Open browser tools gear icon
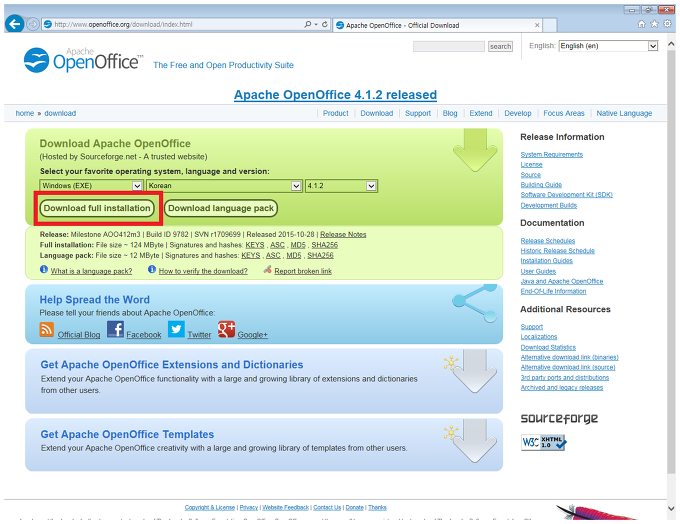Viewport: 680px width, 524px height. coord(667,24)
